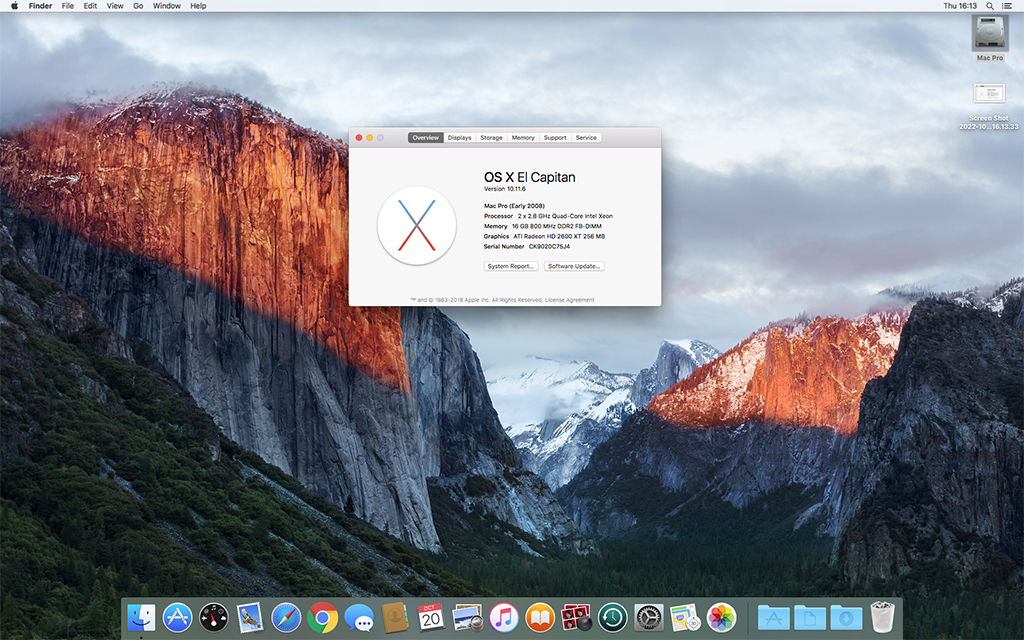The width and height of the screenshot is (1024, 640).
Task: Click the Software Update button
Action: pyautogui.click(x=574, y=266)
